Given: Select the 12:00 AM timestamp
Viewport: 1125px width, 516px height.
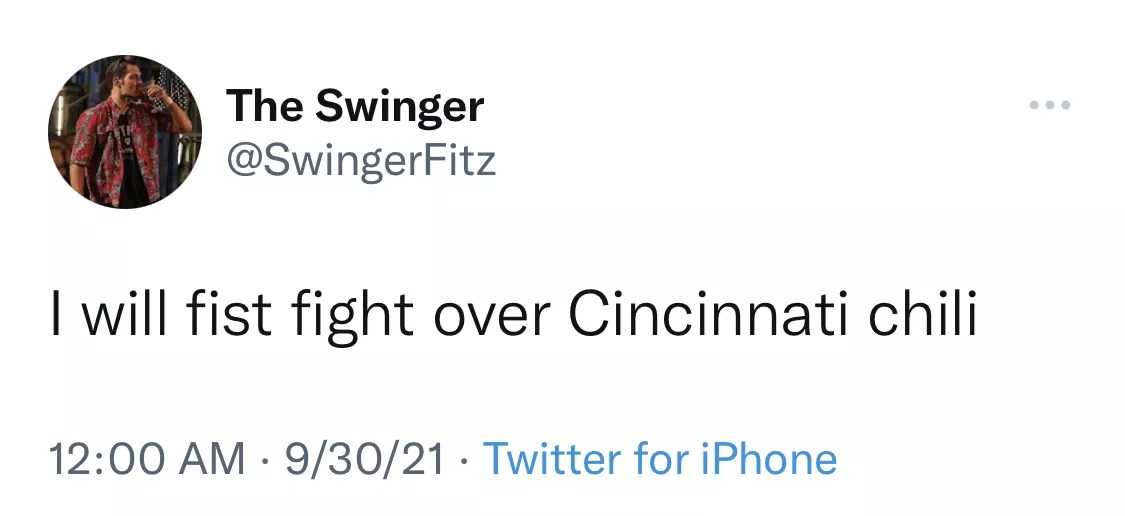Looking at the screenshot, I should [x=147, y=459].
